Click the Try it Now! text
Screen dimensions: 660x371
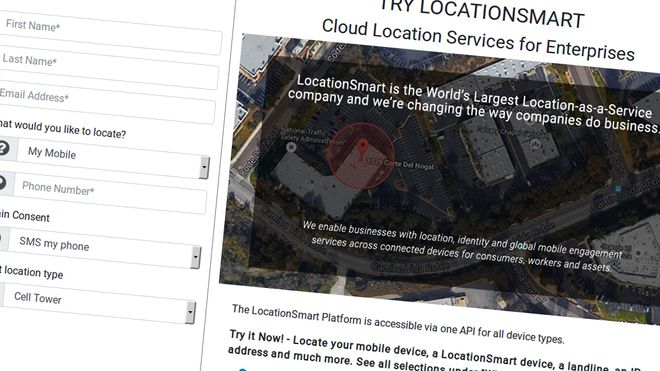point(257,336)
